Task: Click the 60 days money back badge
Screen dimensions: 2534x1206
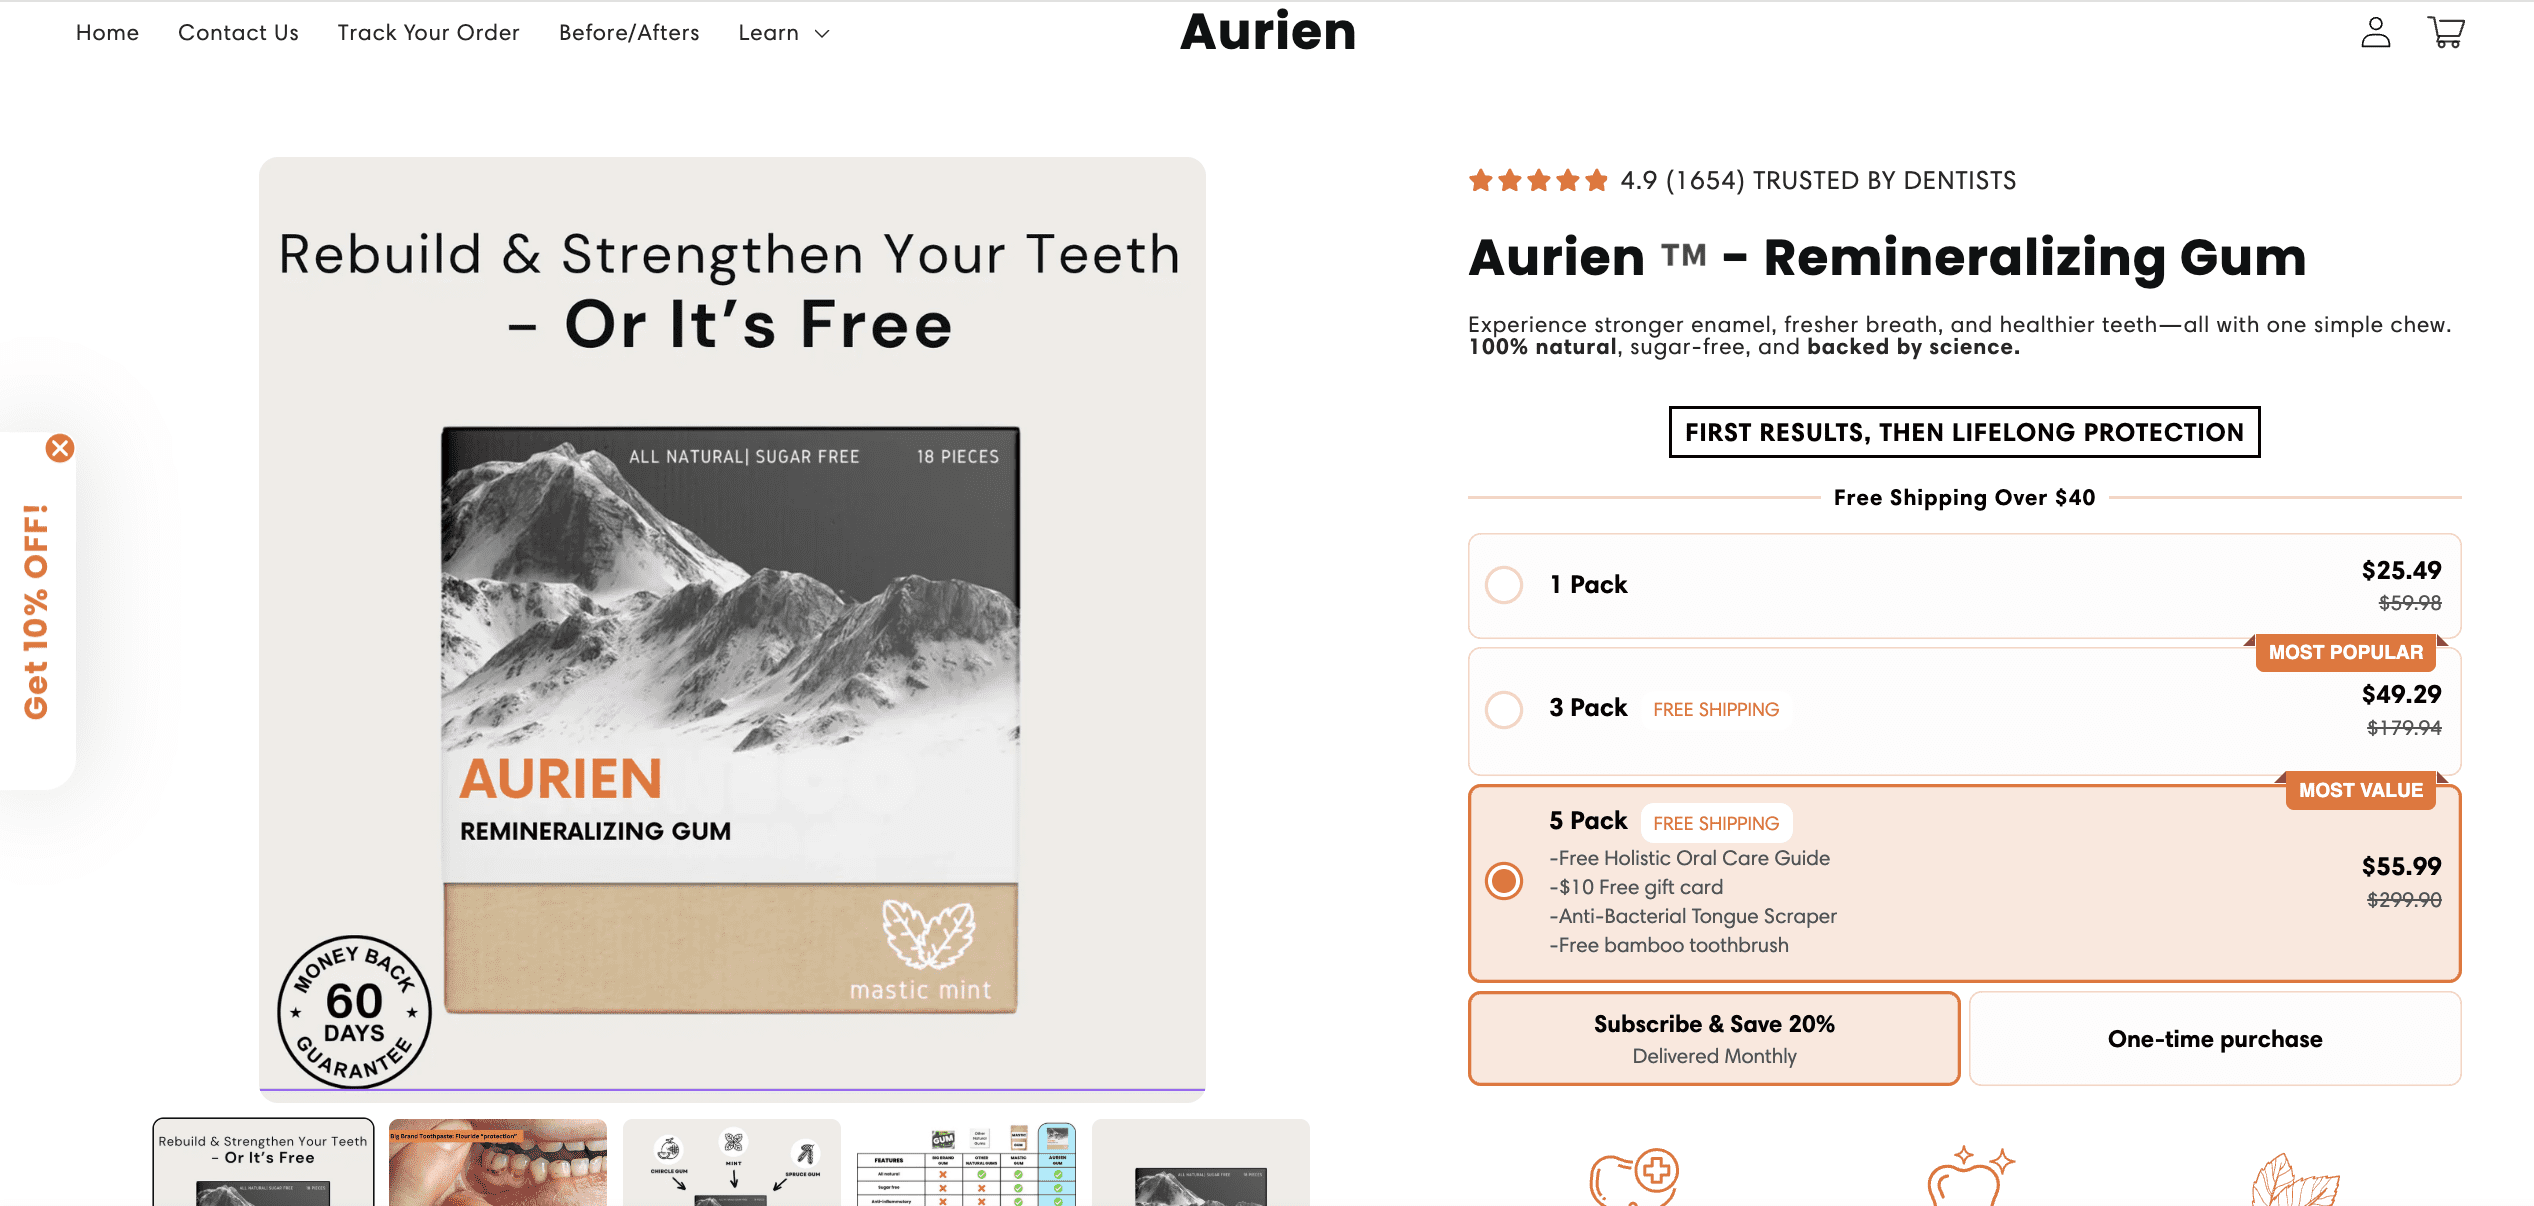Action: coord(354,1012)
